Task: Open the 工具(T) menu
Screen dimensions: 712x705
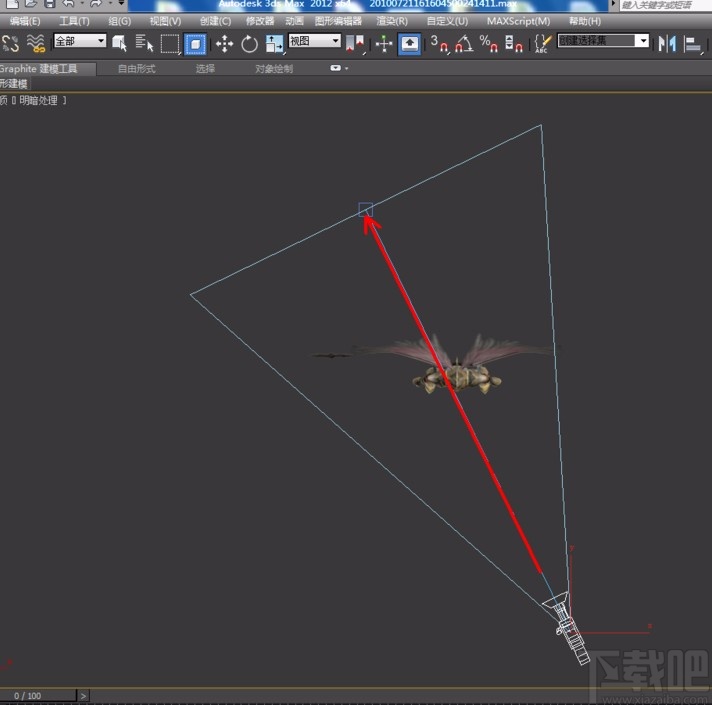Action: coord(74,21)
